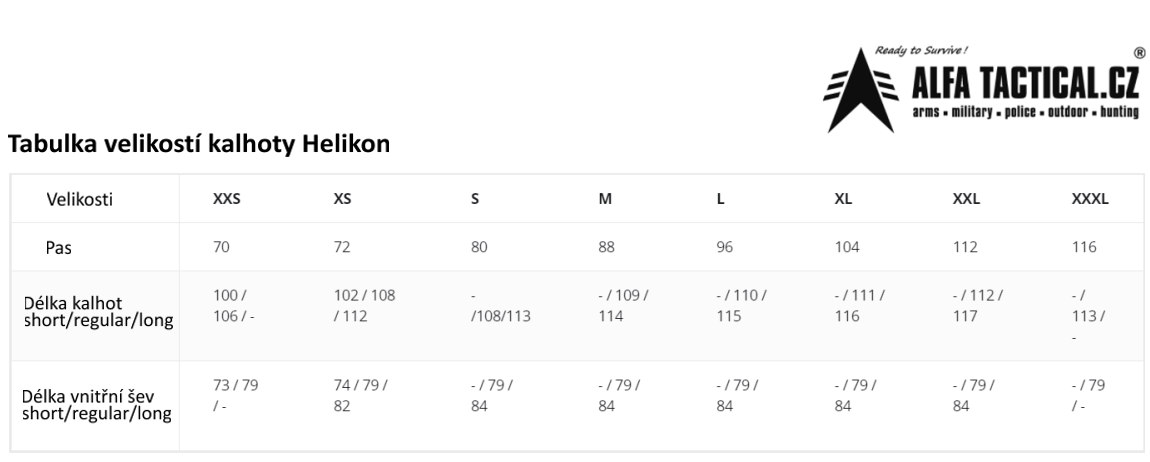Click waist value 104 for XL
The height and width of the screenshot is (462, 1150).
coord(846,247)
